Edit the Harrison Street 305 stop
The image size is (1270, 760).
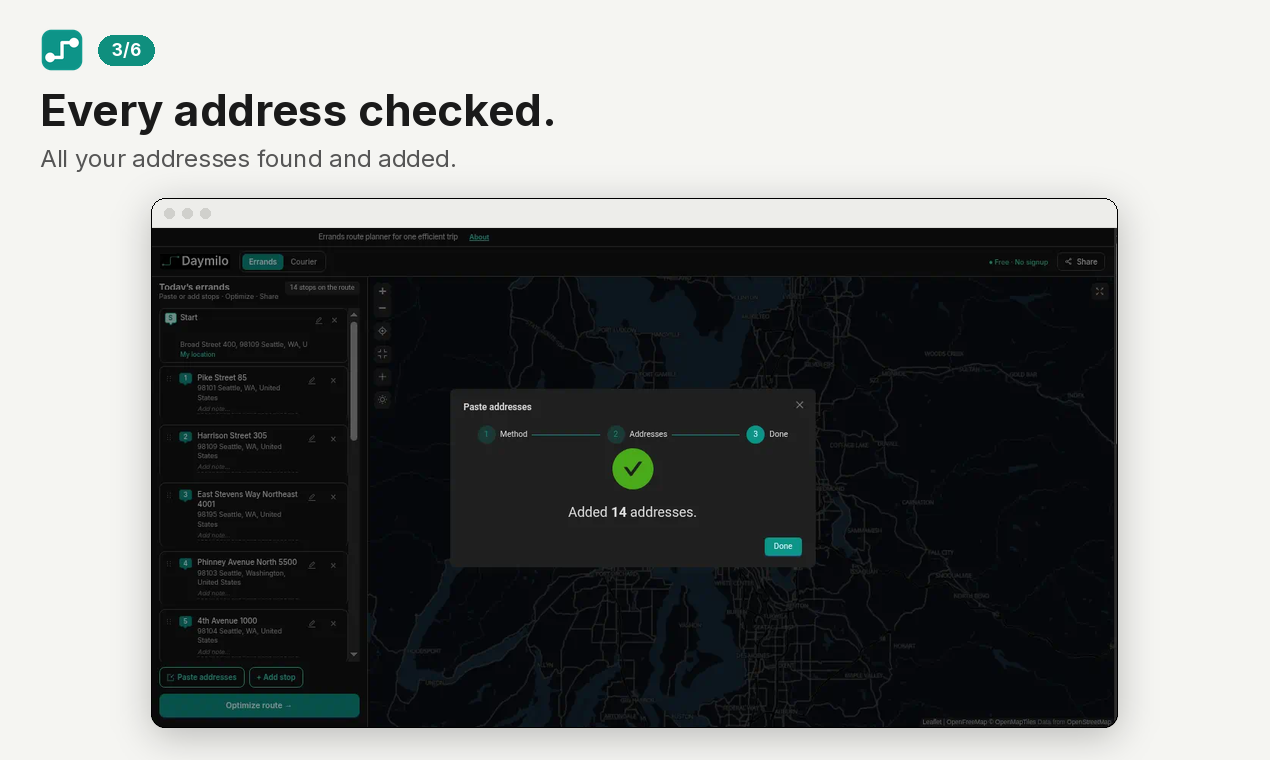point(312,438)
